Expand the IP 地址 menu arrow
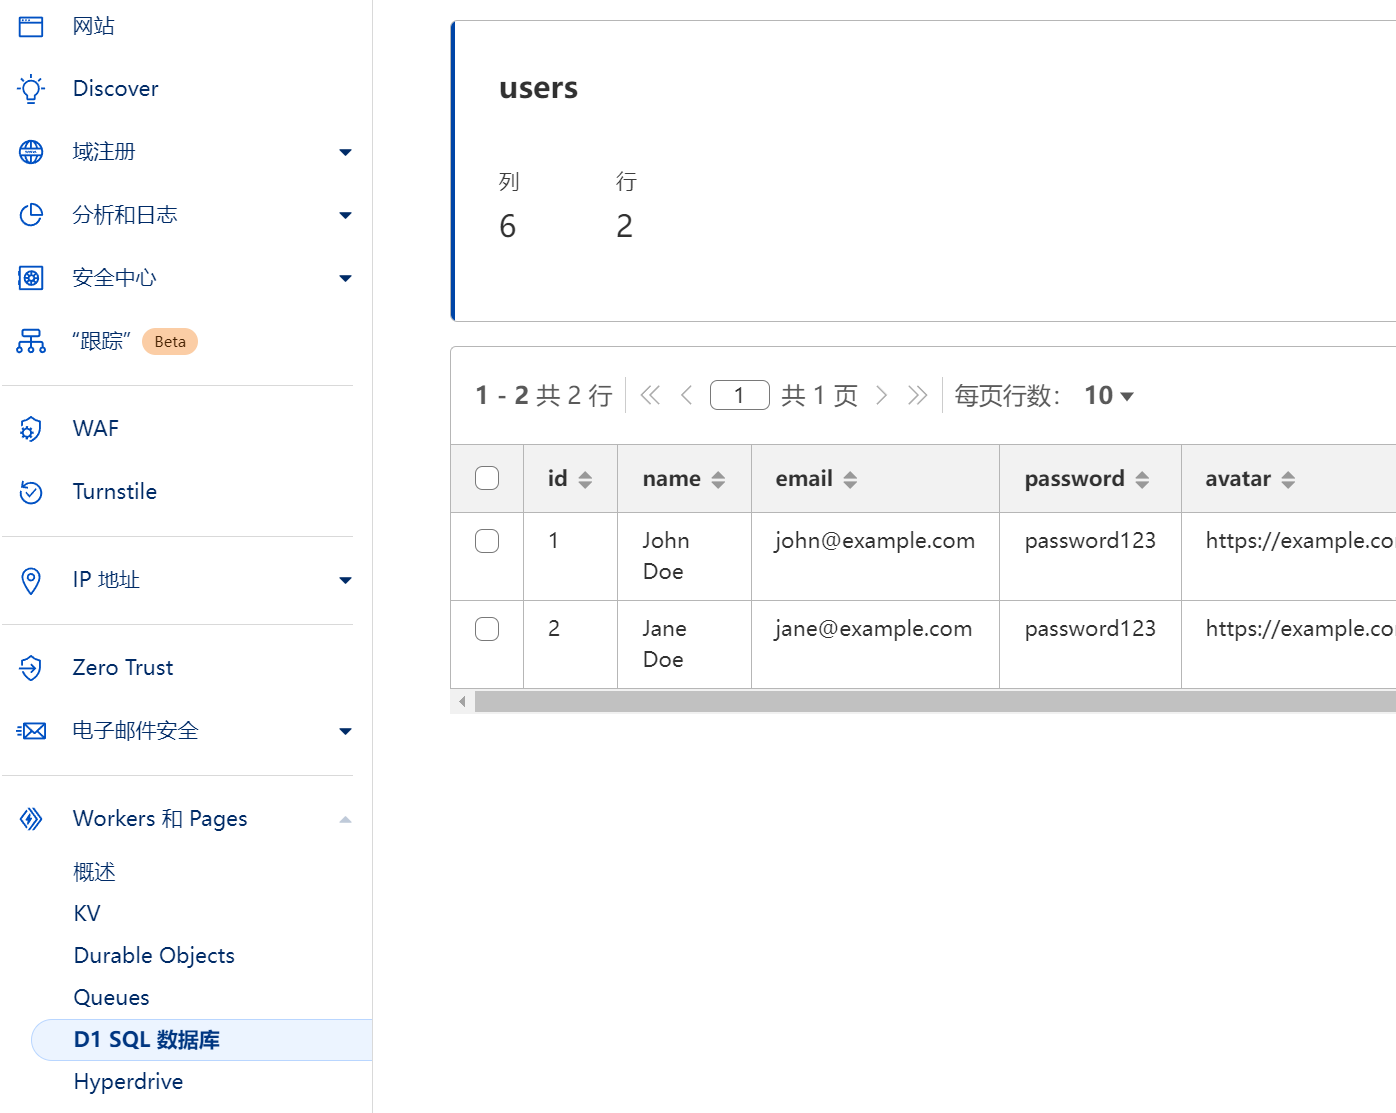 click(x=345, y=581)
